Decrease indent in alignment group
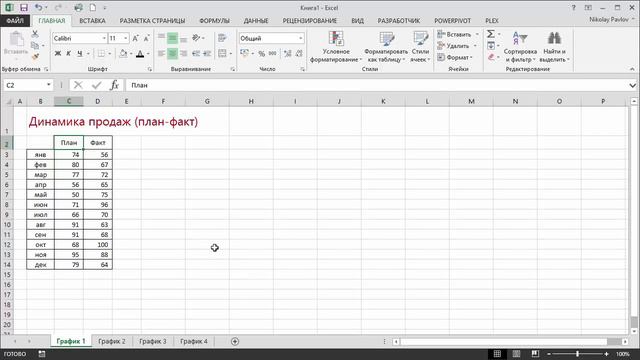The width and height of the screenshot is (640, 360). [196, 53]
